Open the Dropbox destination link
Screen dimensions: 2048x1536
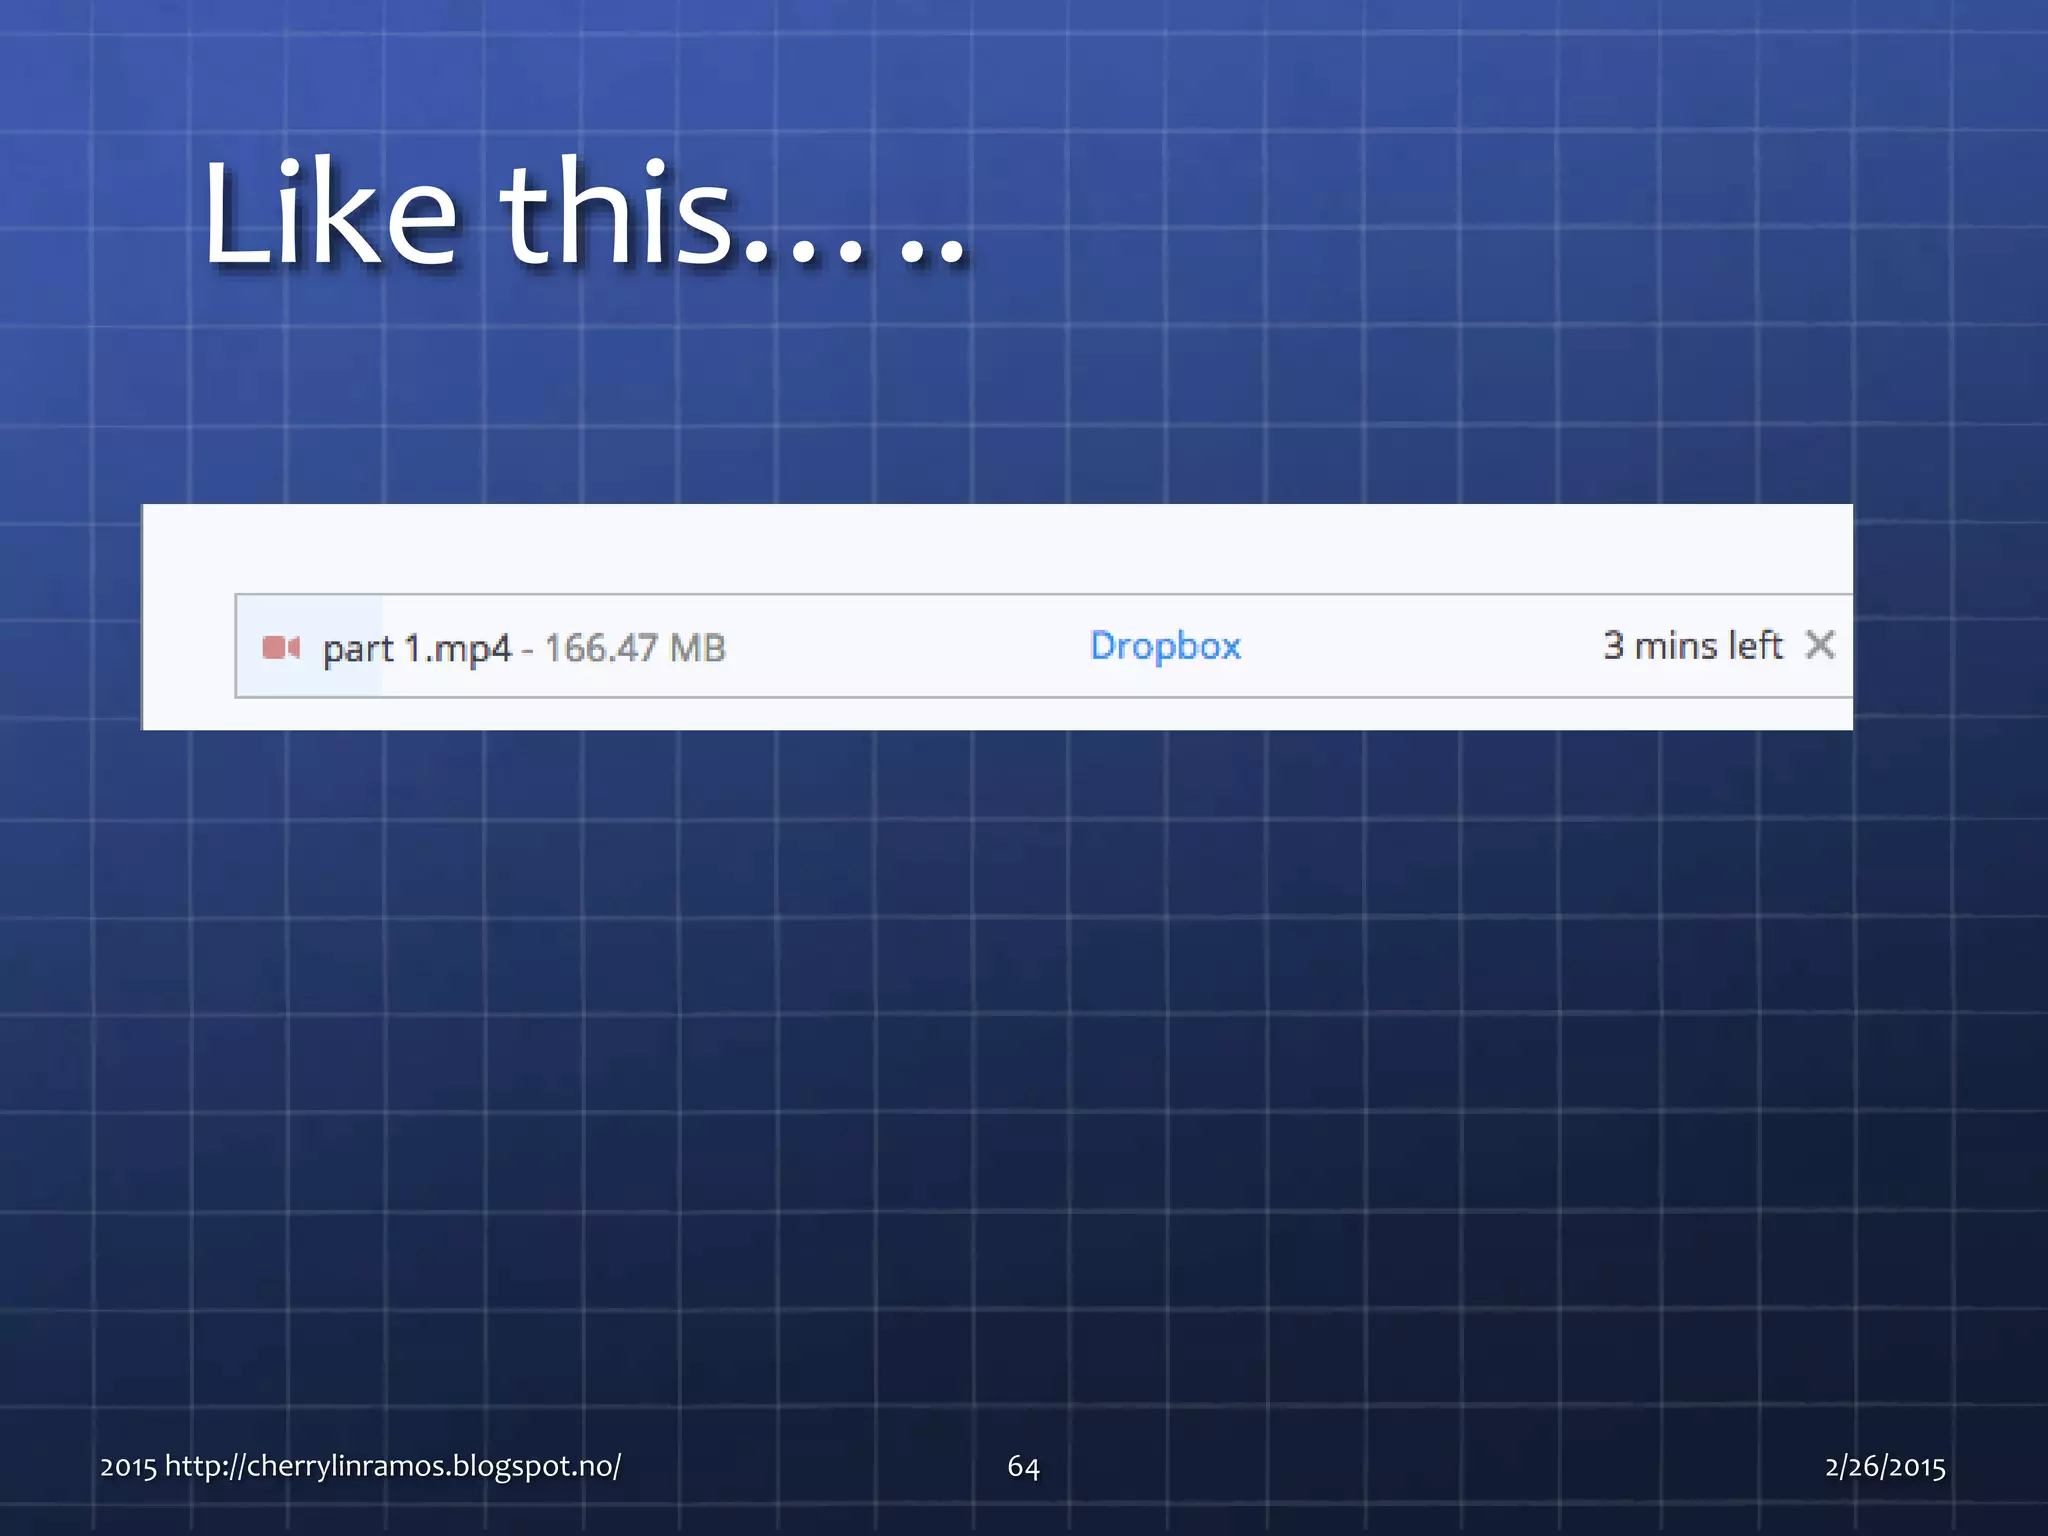pos(1165,646)
